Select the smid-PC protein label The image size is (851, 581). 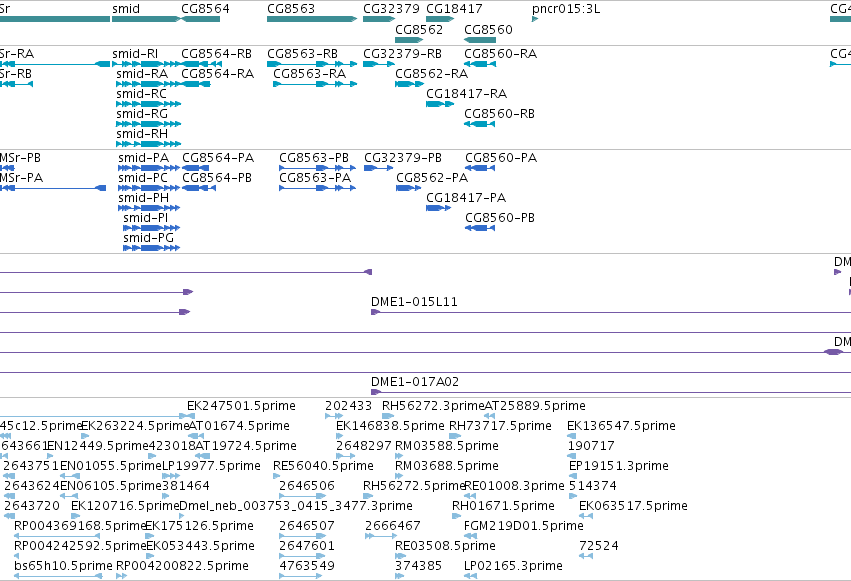(143, 178)
